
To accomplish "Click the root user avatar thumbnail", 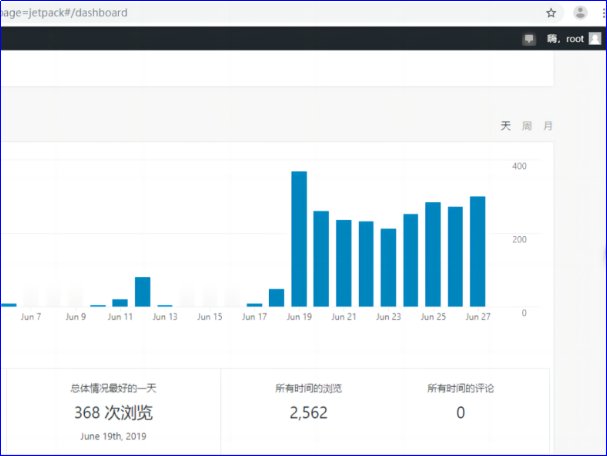I will pos(595,39).
